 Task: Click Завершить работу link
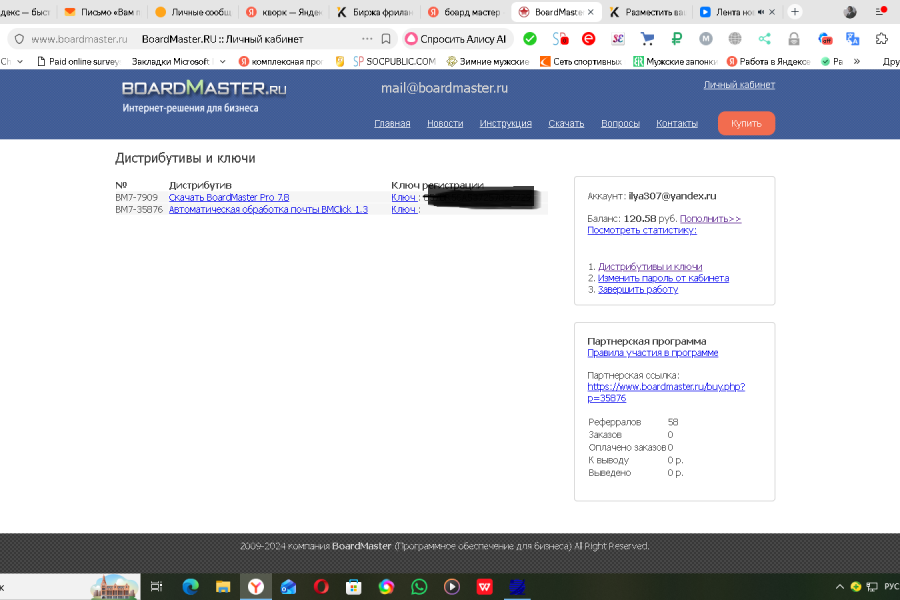pos(638,289)
